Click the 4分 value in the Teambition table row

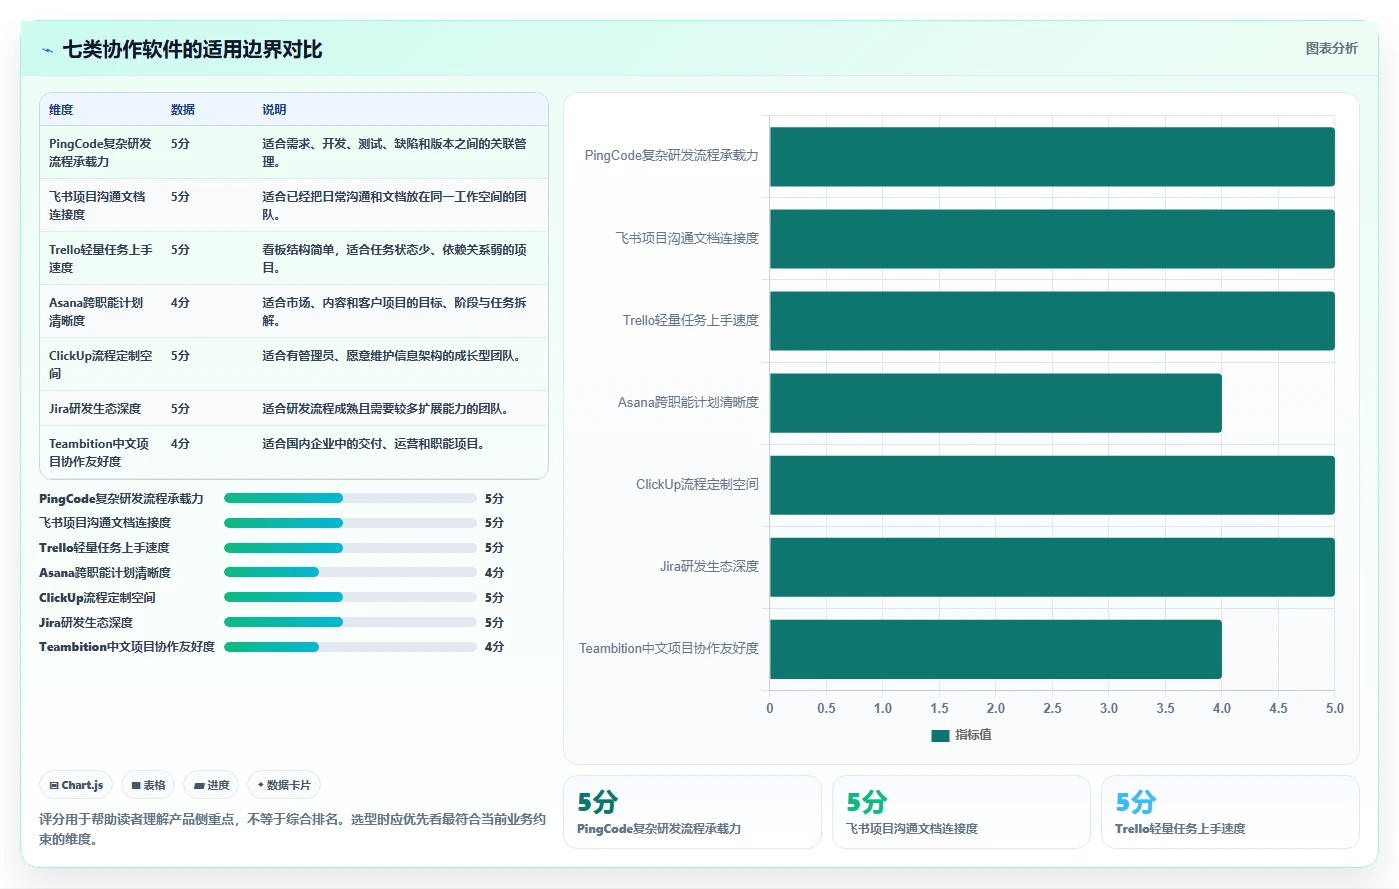tap(180, 444)
